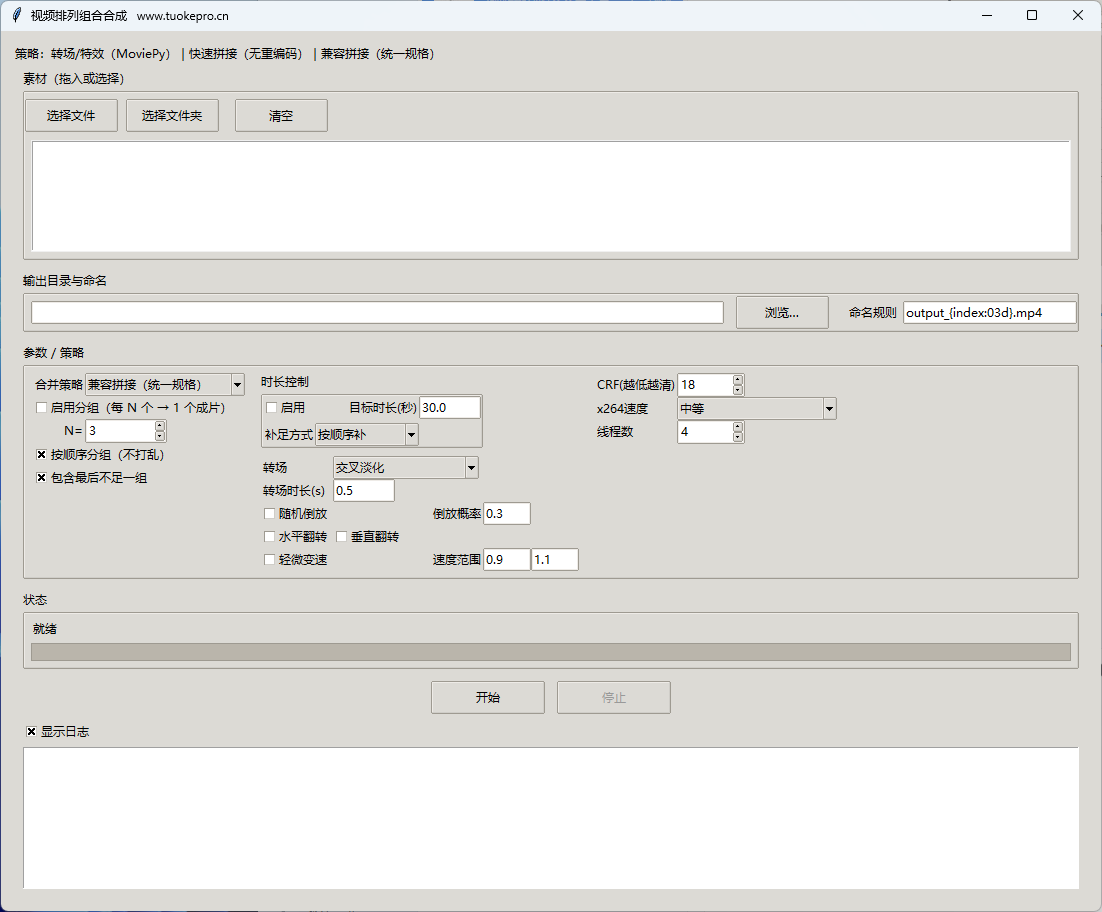The width and height of the screenshot is (1102, 912).
Task: Click the 浏览... browse button
Action: 781,313
